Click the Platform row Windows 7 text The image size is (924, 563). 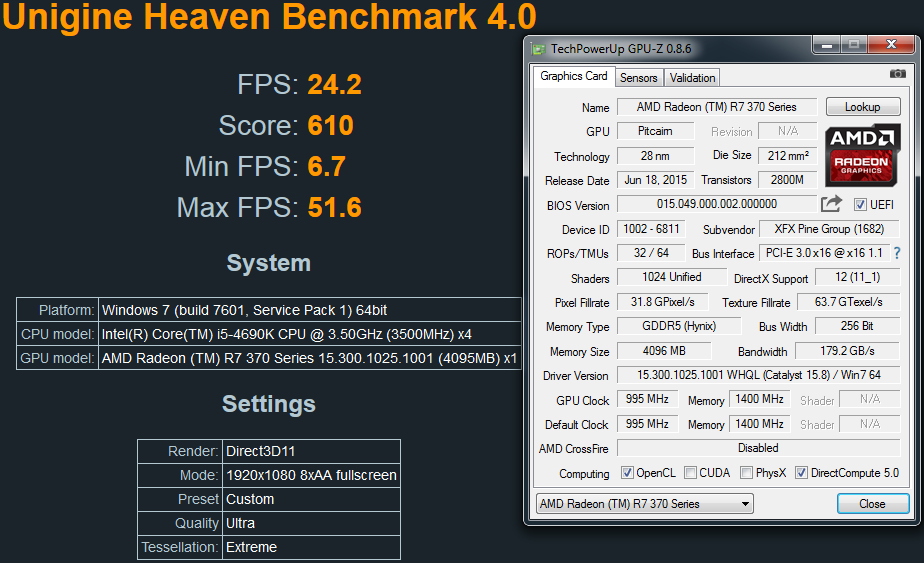click(245, 310)
